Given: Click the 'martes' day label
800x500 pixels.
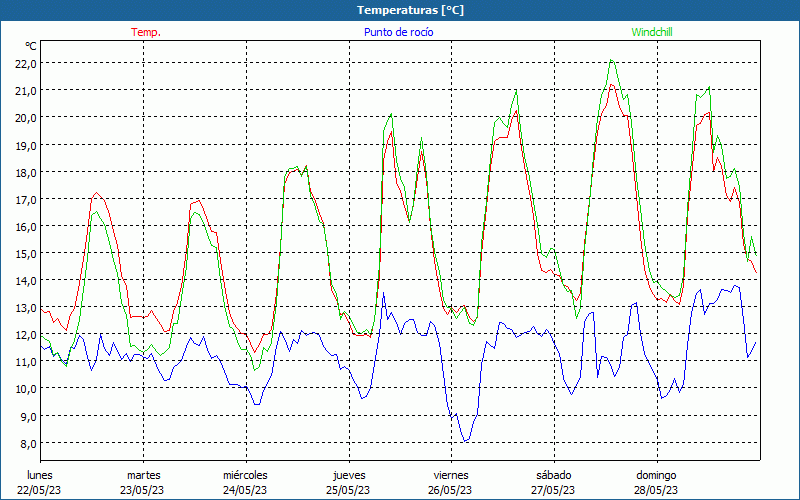Looking at the screenshot, I should 144,475.
